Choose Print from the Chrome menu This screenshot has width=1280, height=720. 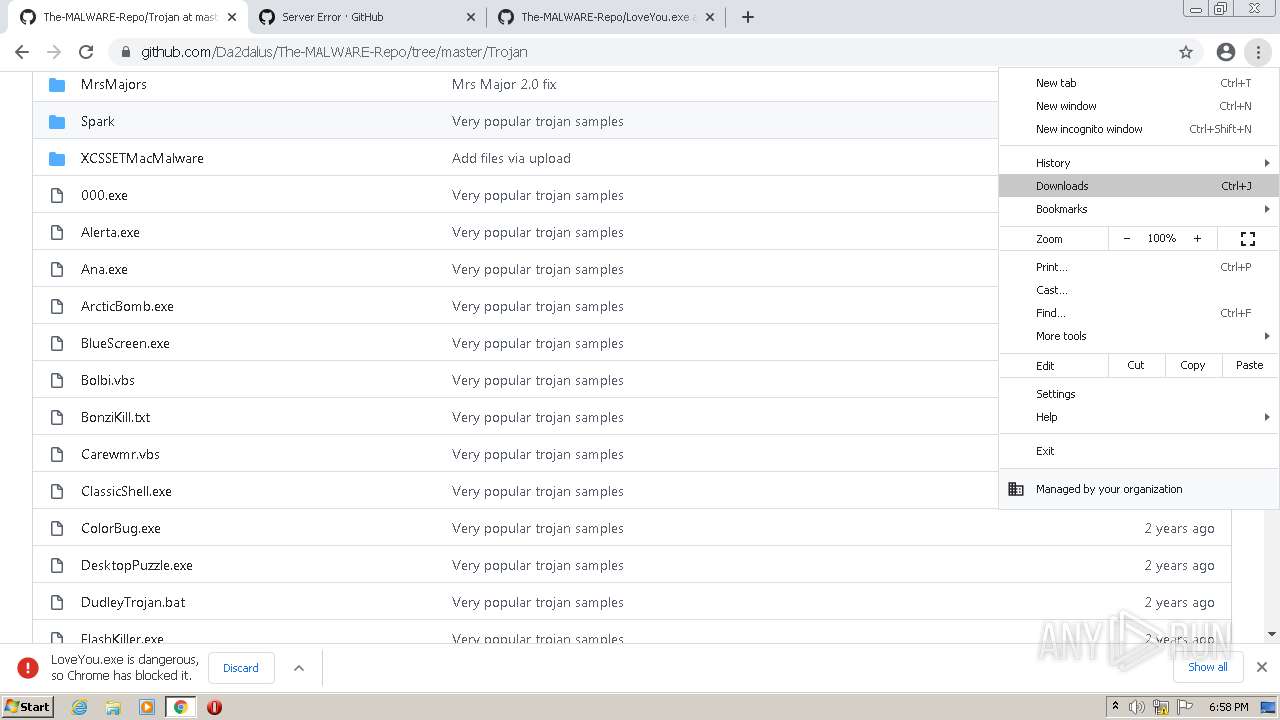coord(1139,267)
